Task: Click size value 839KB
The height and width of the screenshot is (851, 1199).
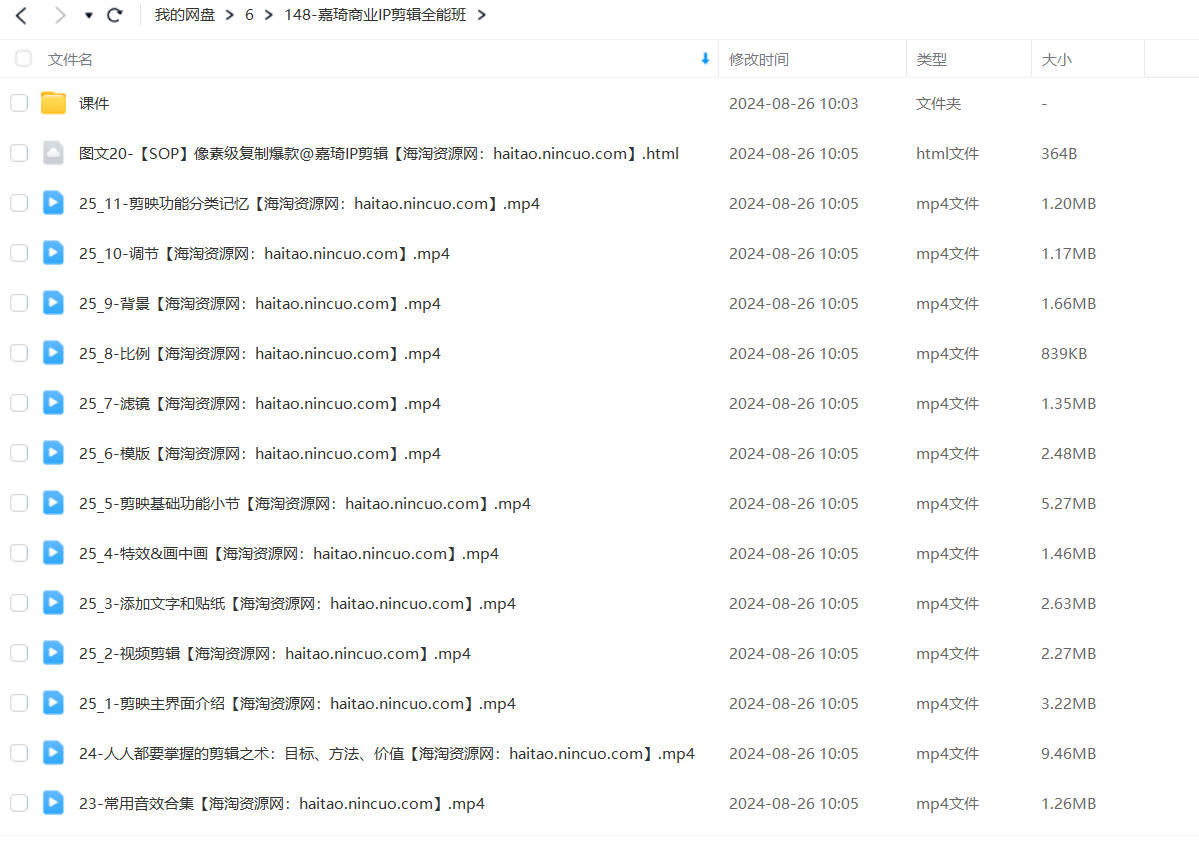Action: click(x=1064, y=353)
